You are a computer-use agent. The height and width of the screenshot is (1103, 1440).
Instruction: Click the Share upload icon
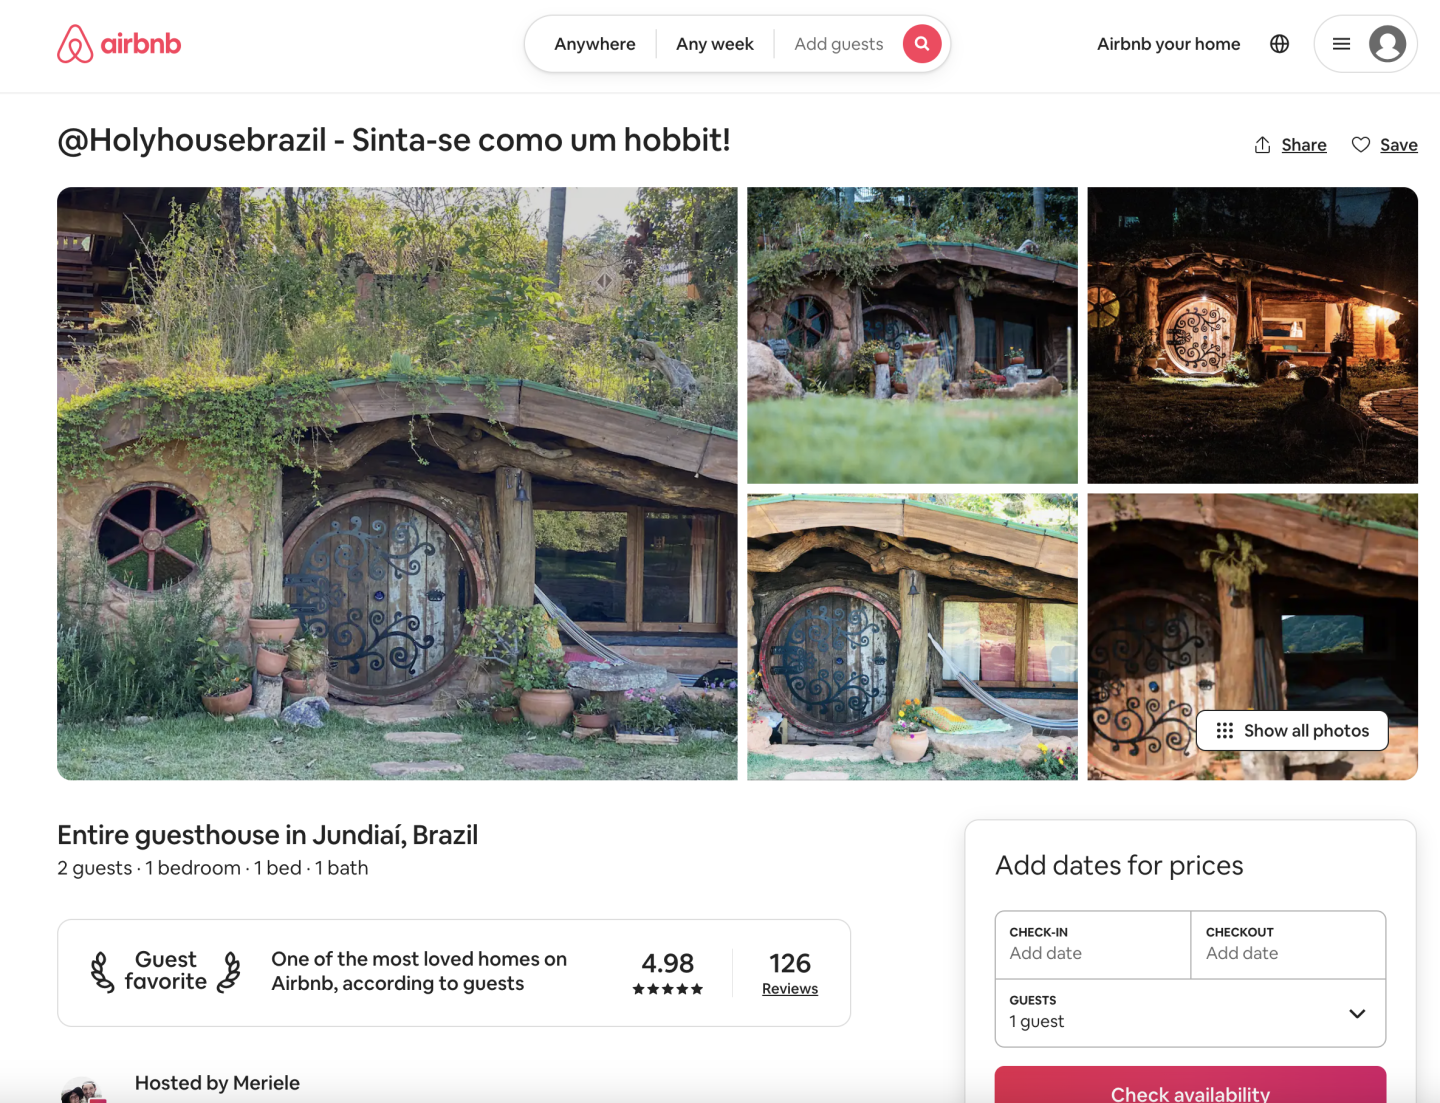coord(1263,145)
